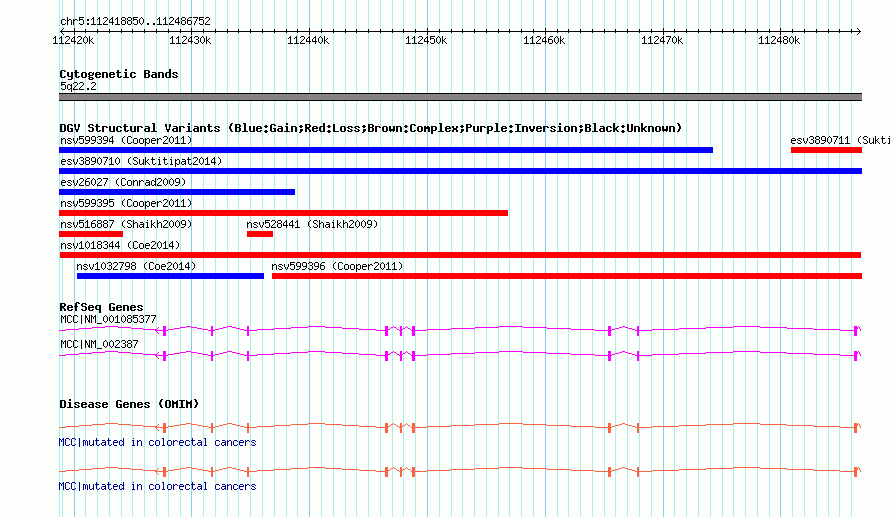
Task: Open the upper MCC|mutated in colorectal cancers link
Action: tap(157, 442)
